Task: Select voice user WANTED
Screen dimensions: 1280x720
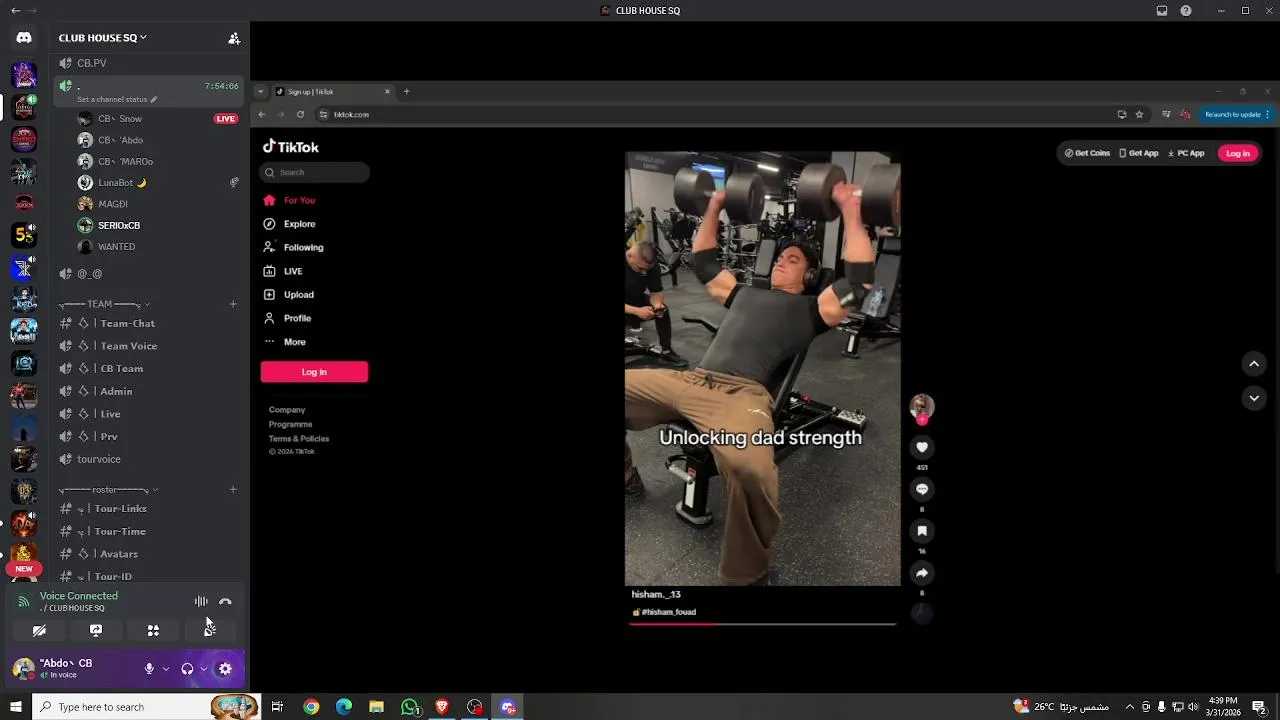Action: pos(158,247)
